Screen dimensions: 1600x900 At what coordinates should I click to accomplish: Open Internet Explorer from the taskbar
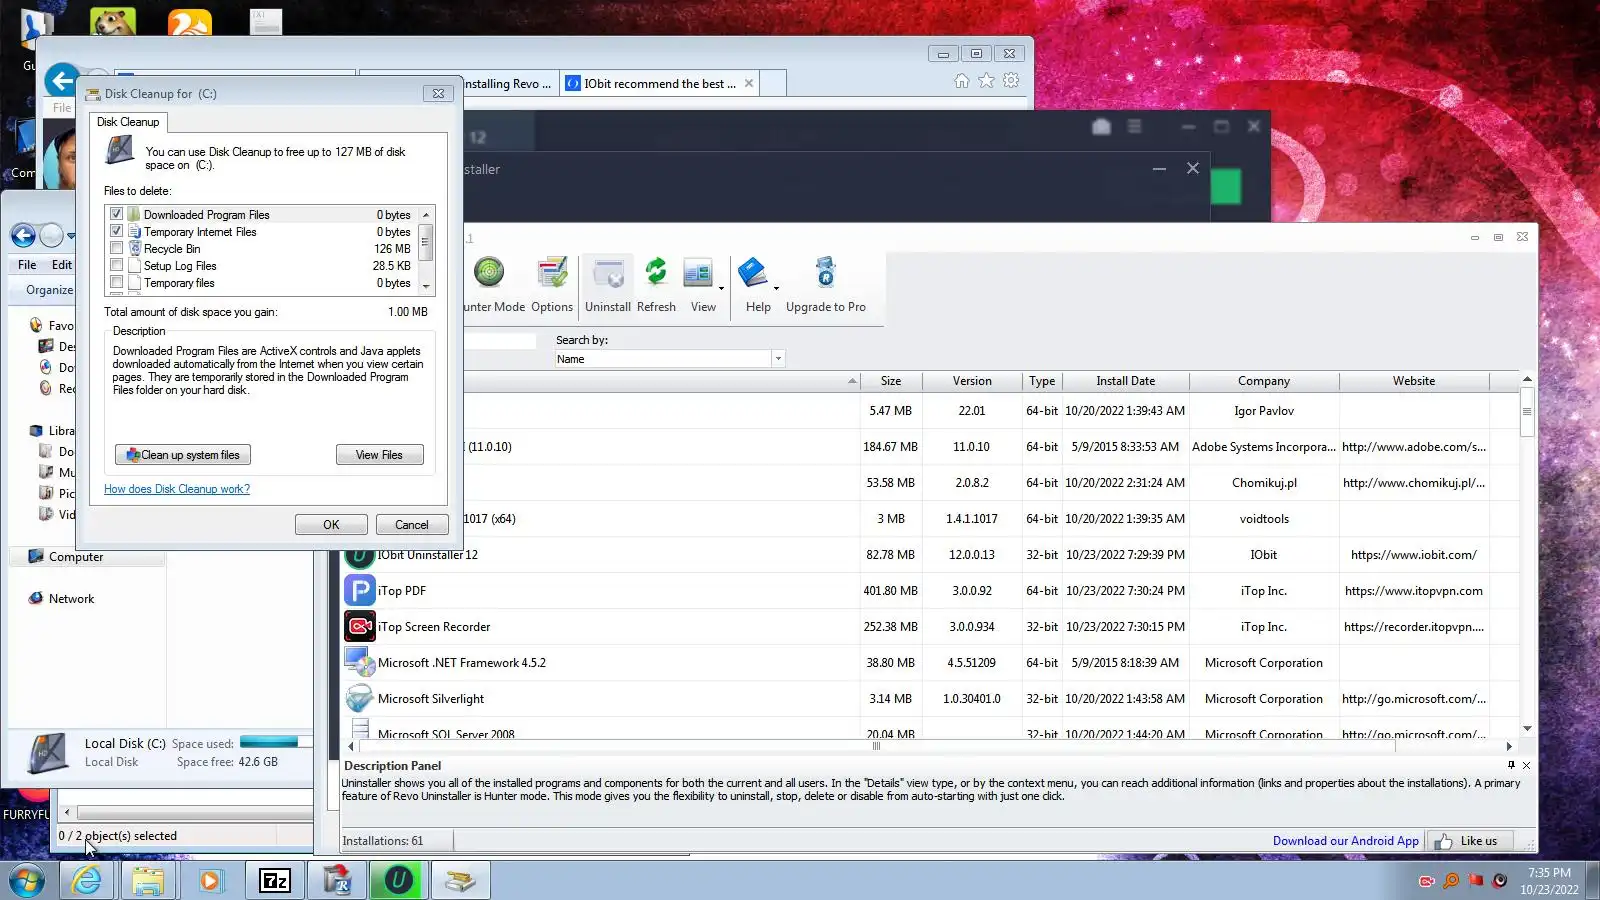[87, 881]
